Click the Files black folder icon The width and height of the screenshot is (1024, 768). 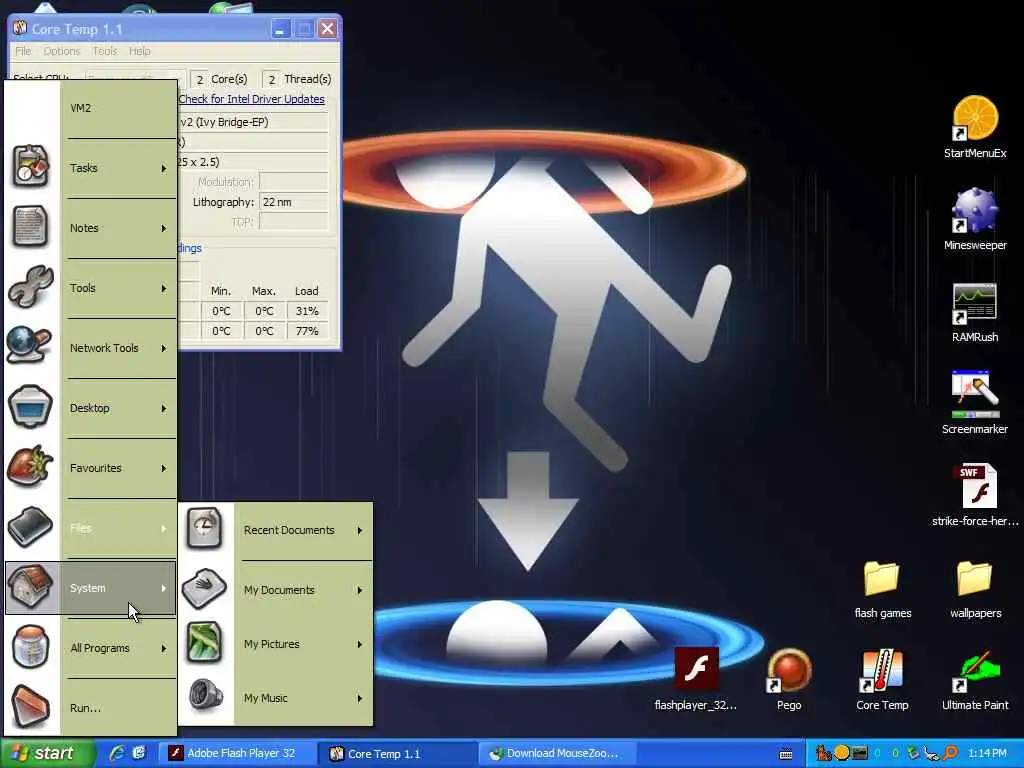point(30,526)
